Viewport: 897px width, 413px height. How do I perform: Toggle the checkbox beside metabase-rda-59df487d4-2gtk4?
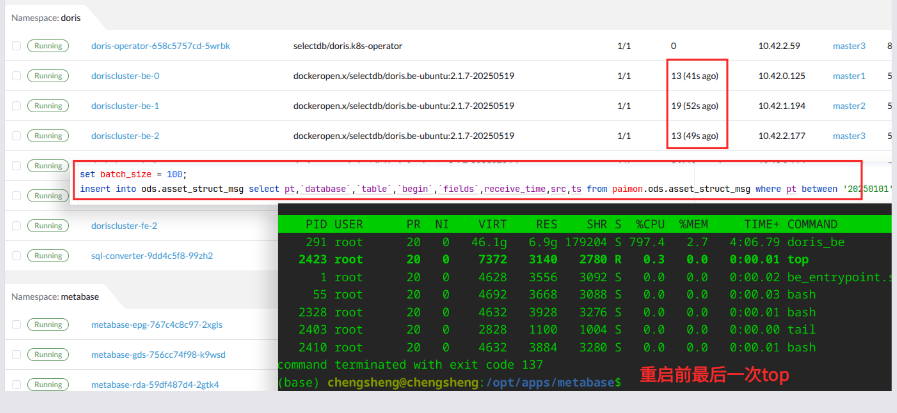click(x=17, y=384)
